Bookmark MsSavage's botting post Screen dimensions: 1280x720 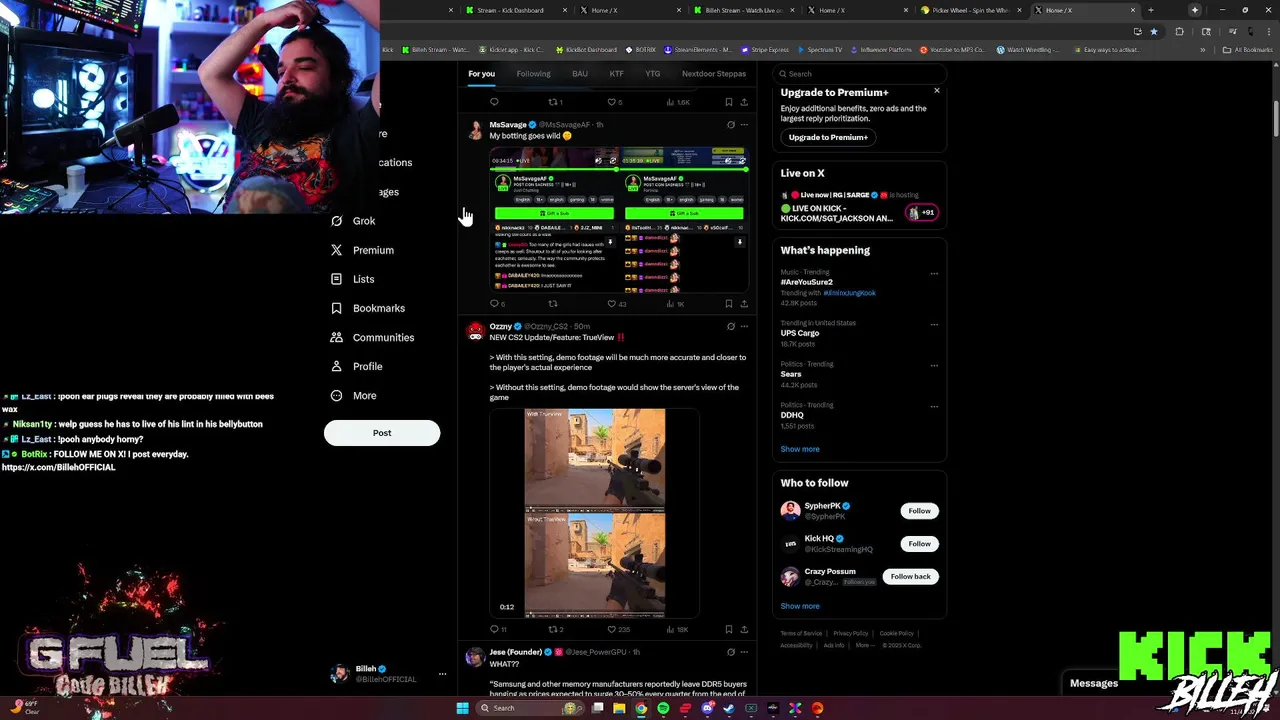pyautogui.click(x=728, y=303)
